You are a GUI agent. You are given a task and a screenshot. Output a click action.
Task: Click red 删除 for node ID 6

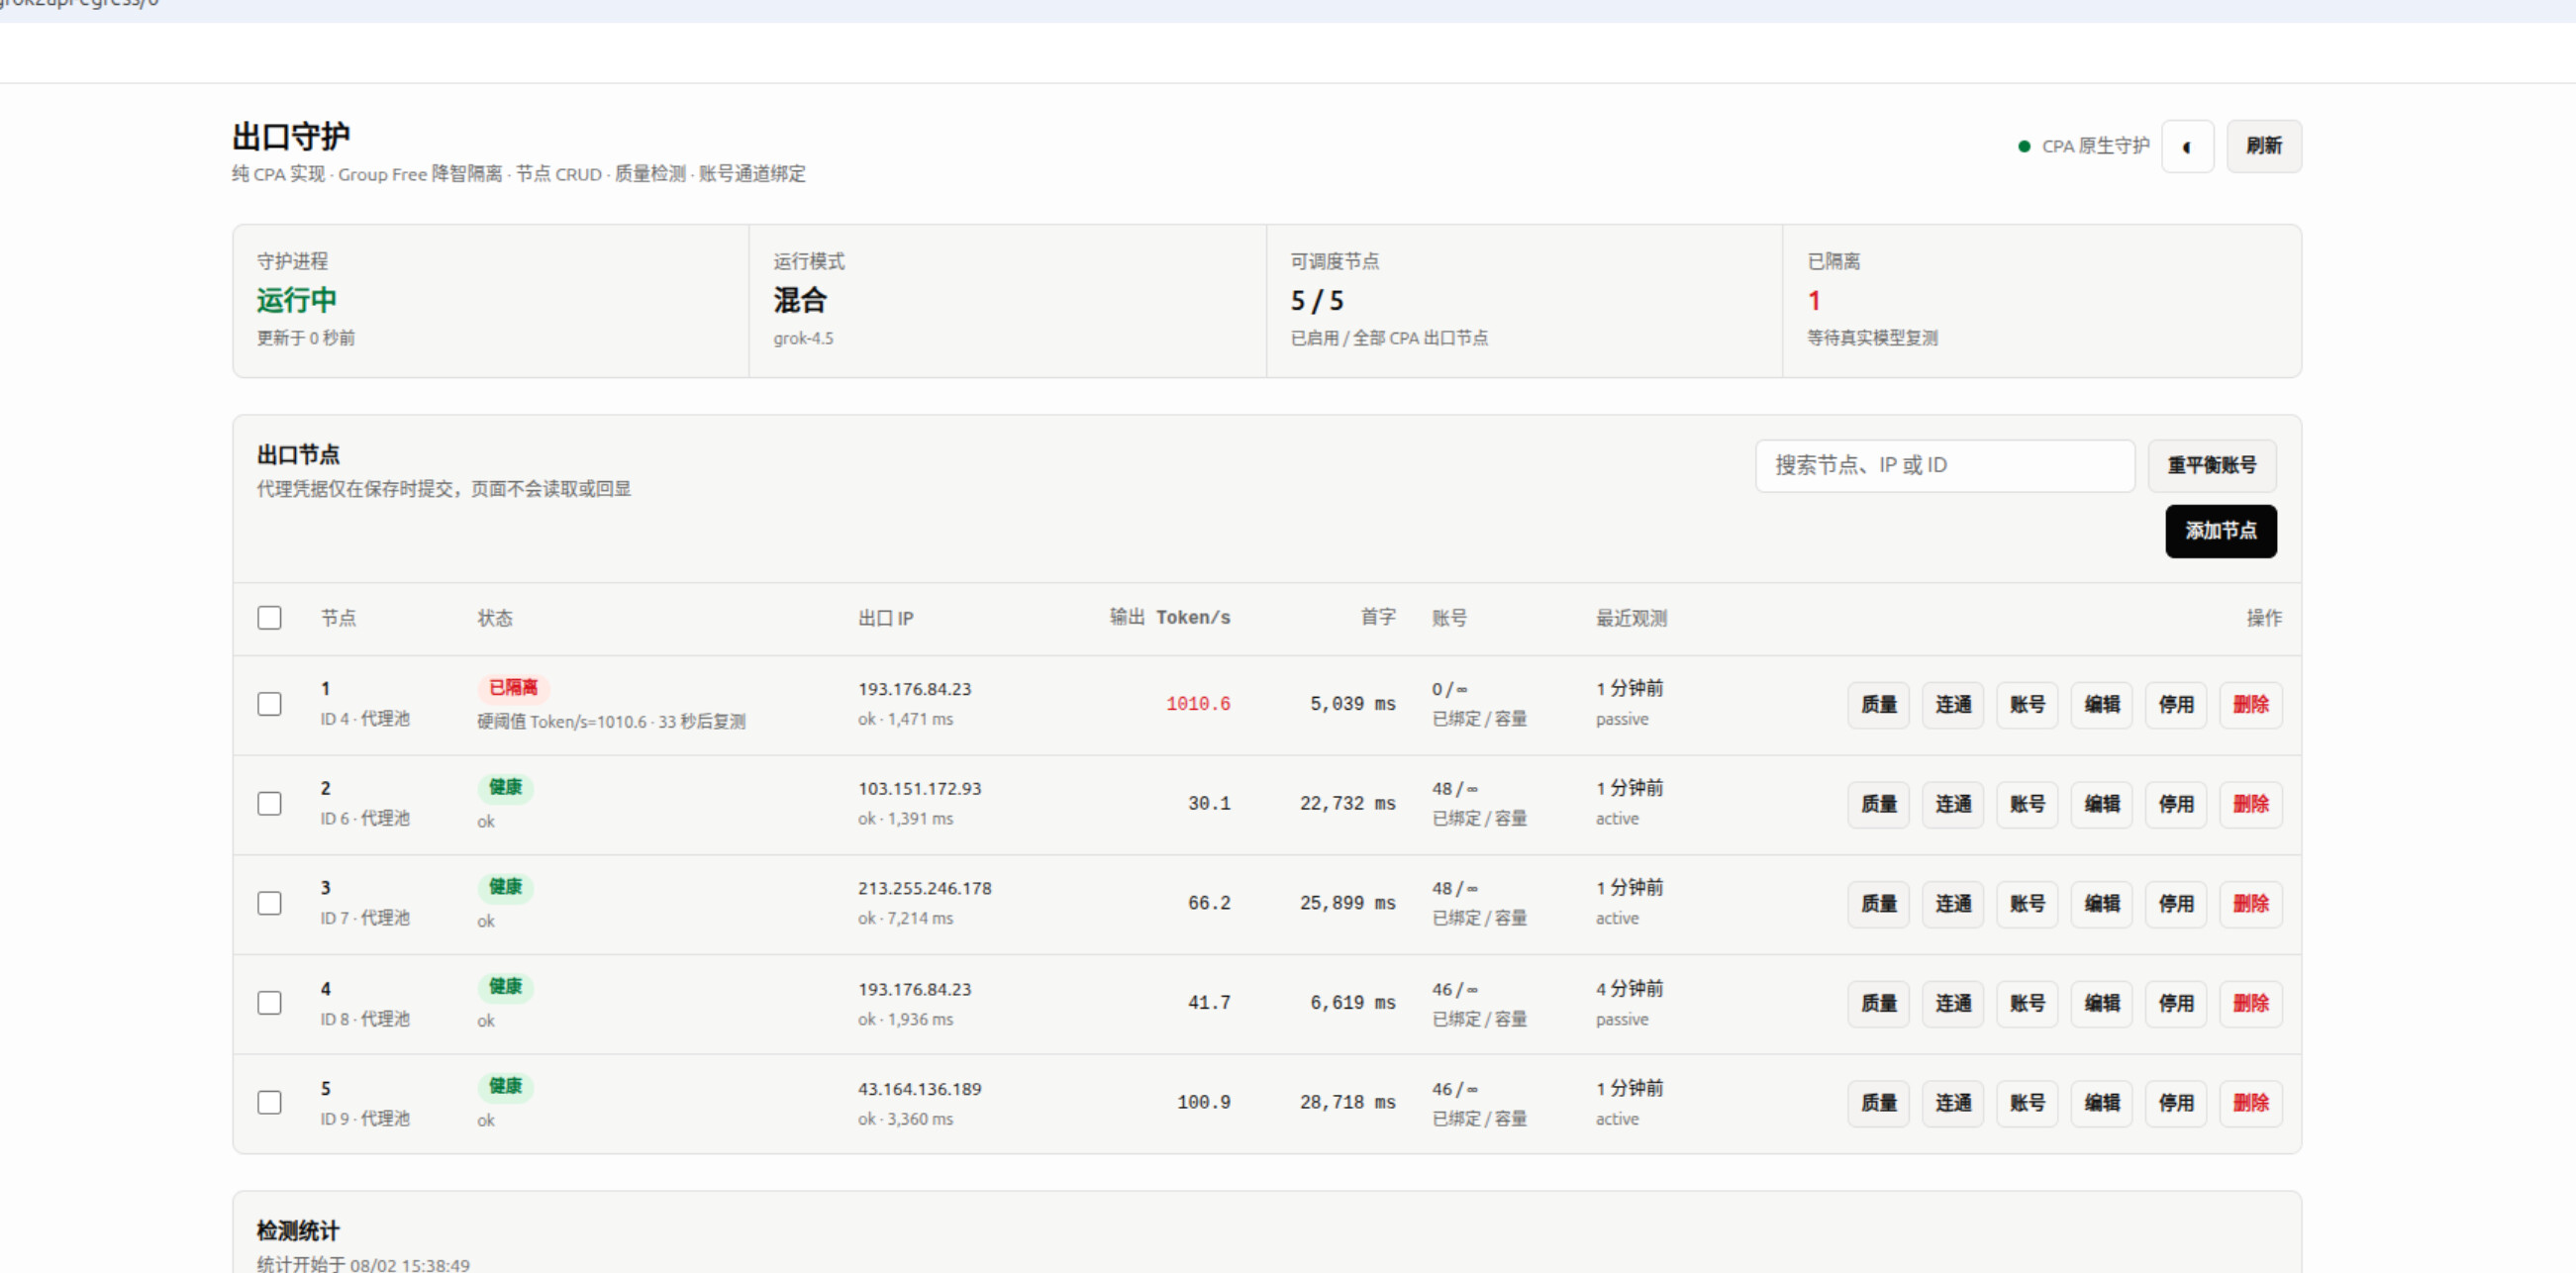2251,804
